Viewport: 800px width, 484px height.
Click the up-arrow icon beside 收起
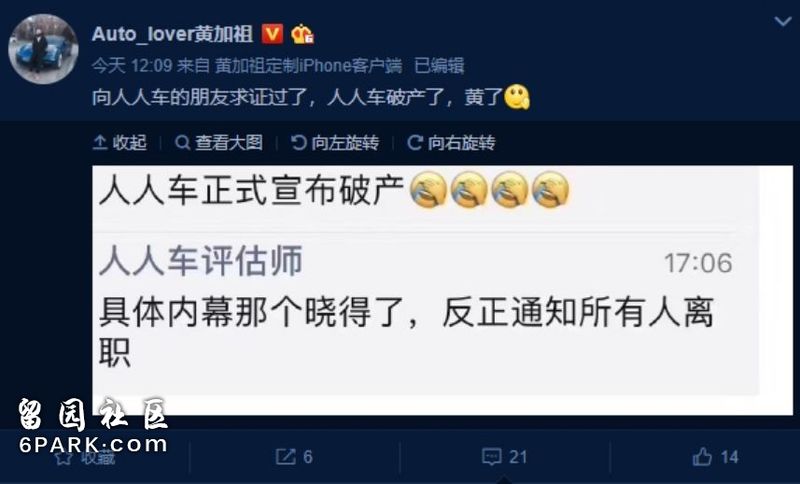click(100, 143)
